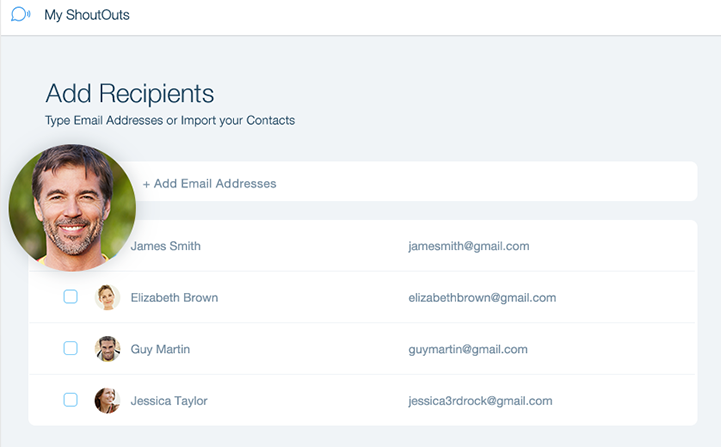Tick the Guy Martin checkbox
Image resolution: width=721 pixels, height=447 pixels.
point(71,348)
